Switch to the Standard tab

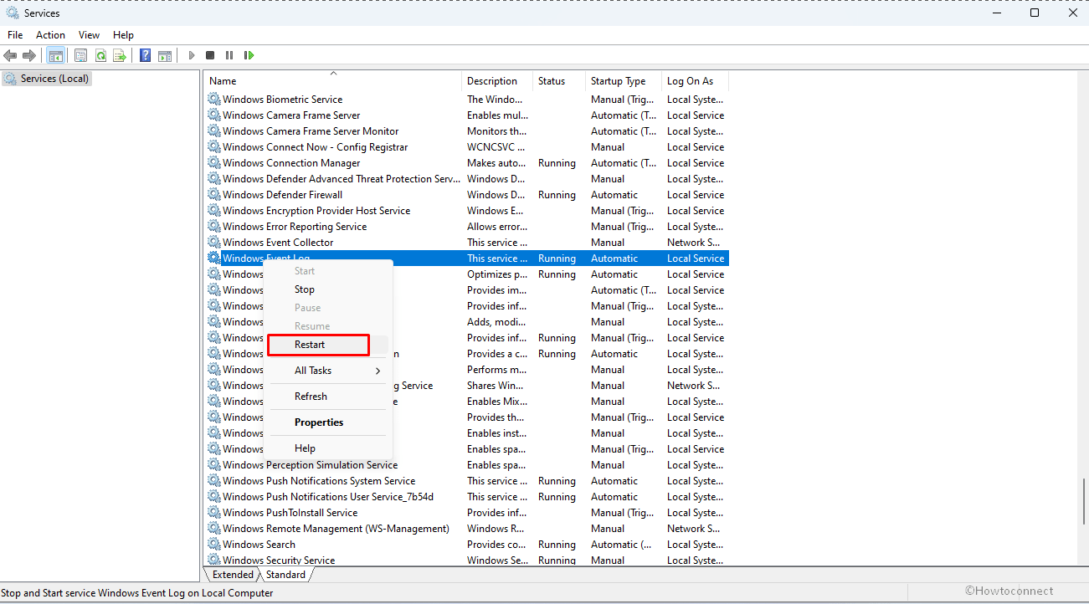(x=285, y=575)
